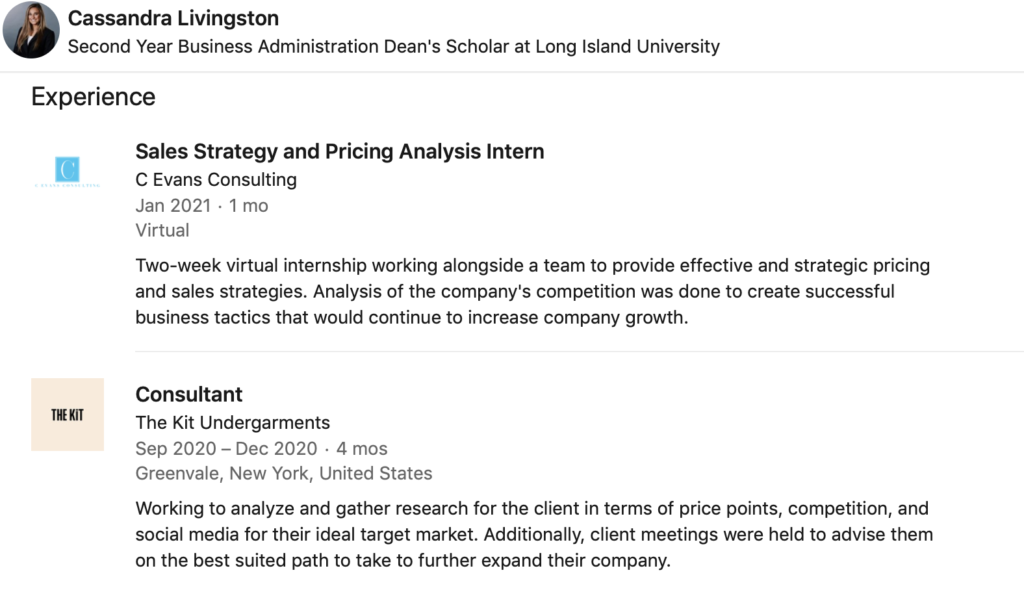Visit the C Evans Consulting company name
This screenshot has width=1024, height=590.
click(x=216, y=180)
